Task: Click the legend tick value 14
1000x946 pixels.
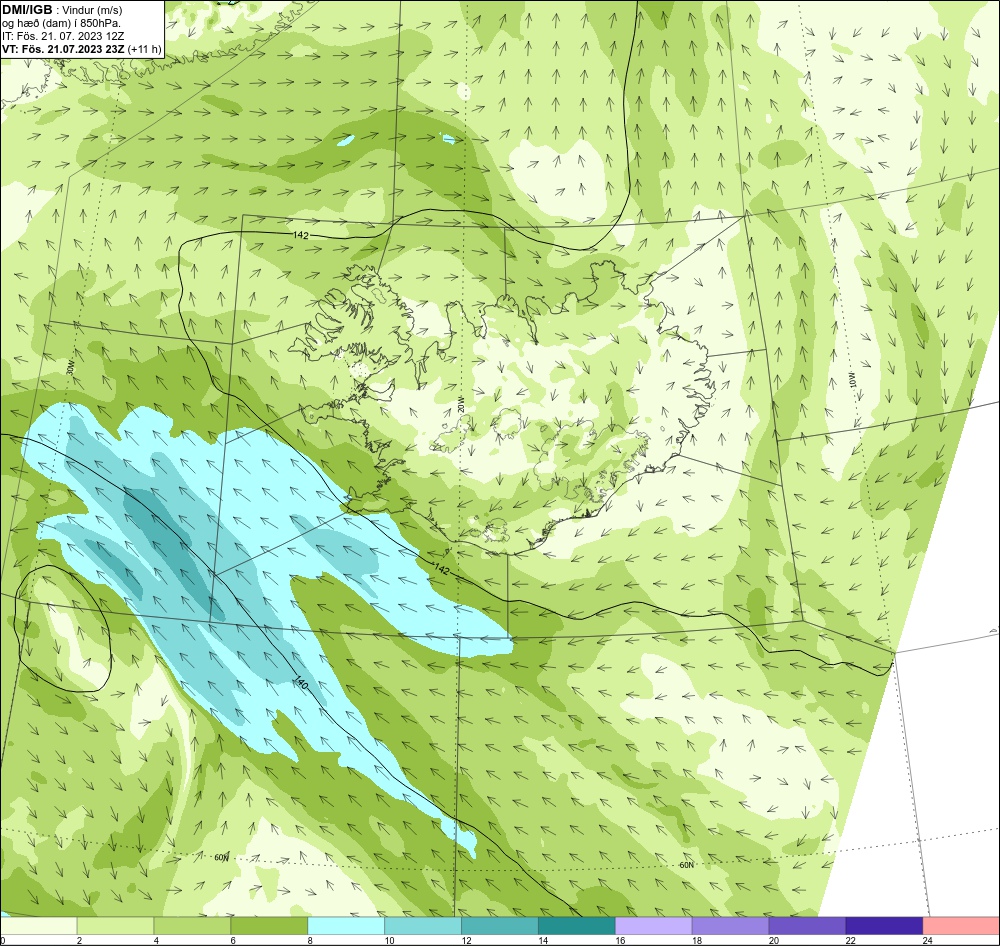Action: [x=543, y=940]
